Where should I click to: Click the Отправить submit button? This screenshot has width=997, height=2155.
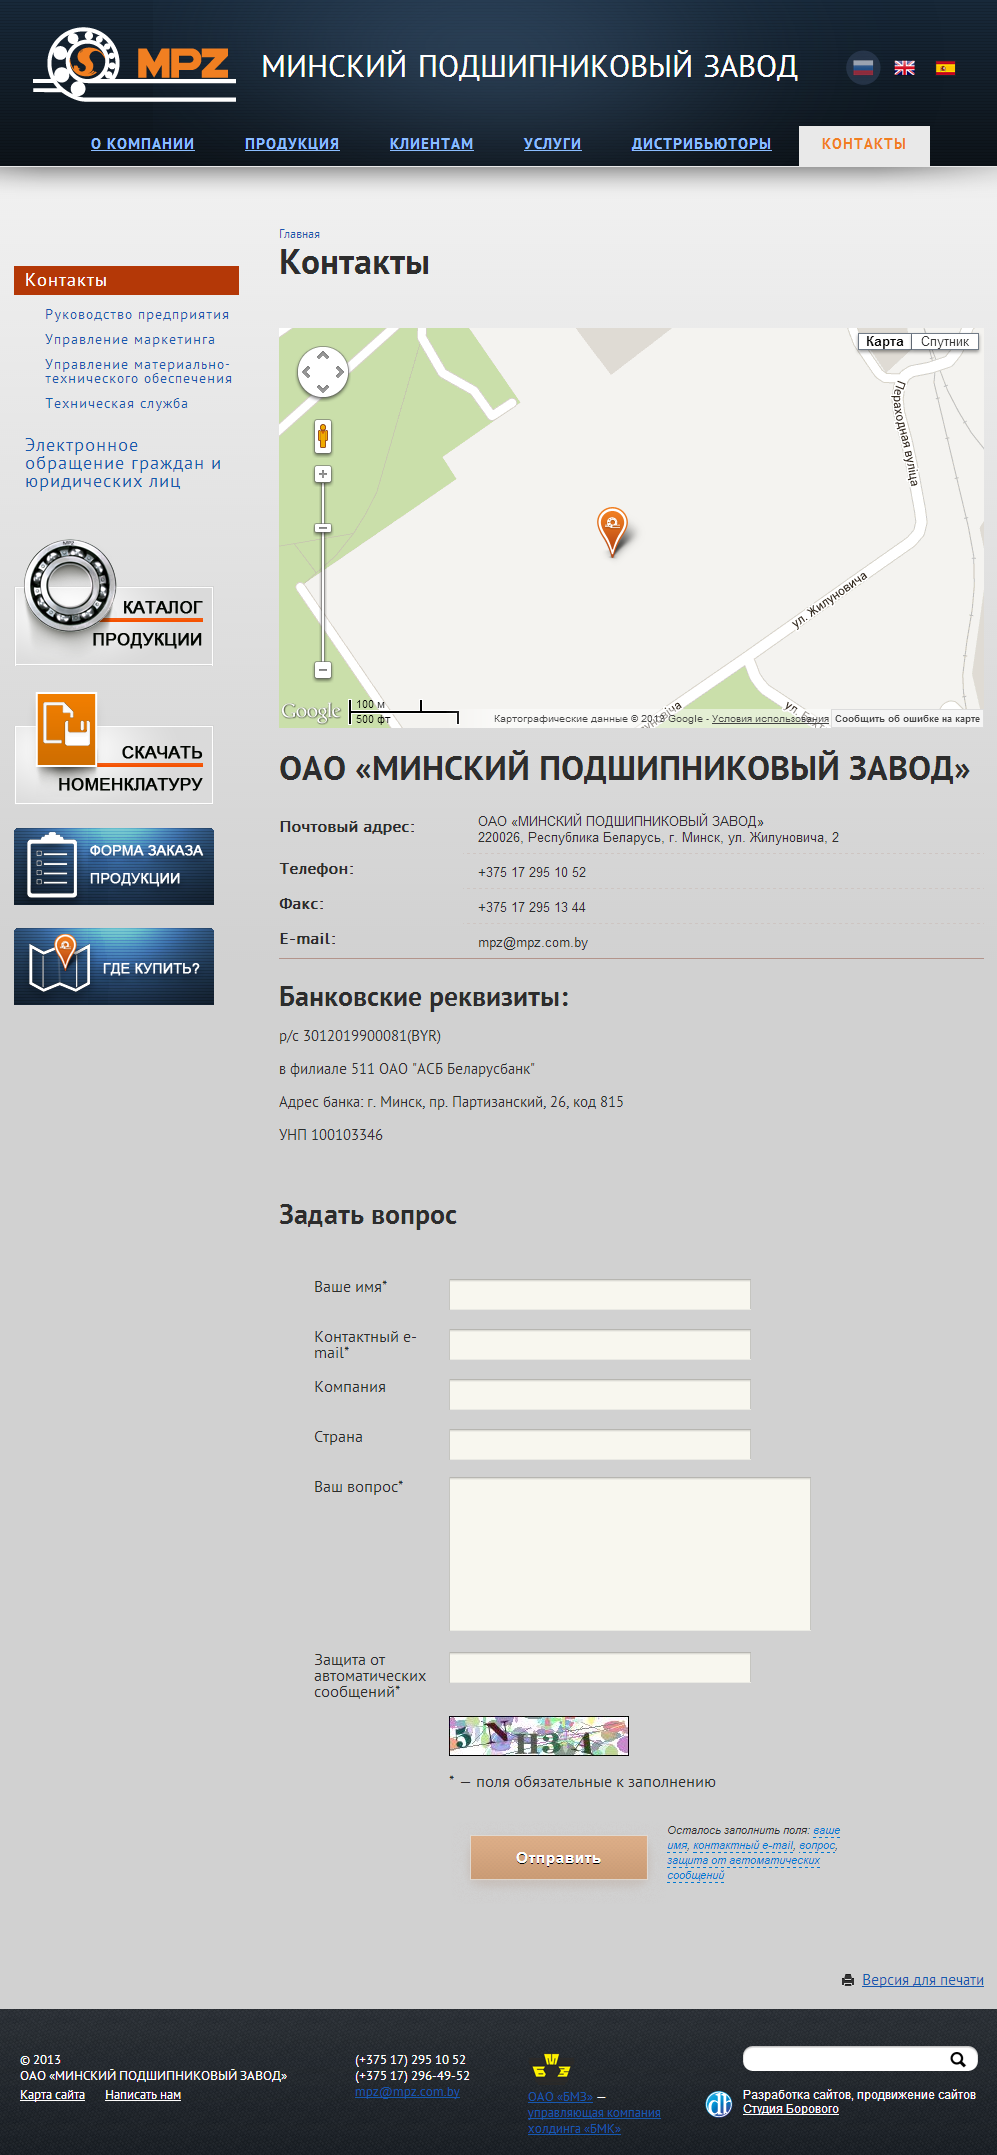(x=559, y=1858)
